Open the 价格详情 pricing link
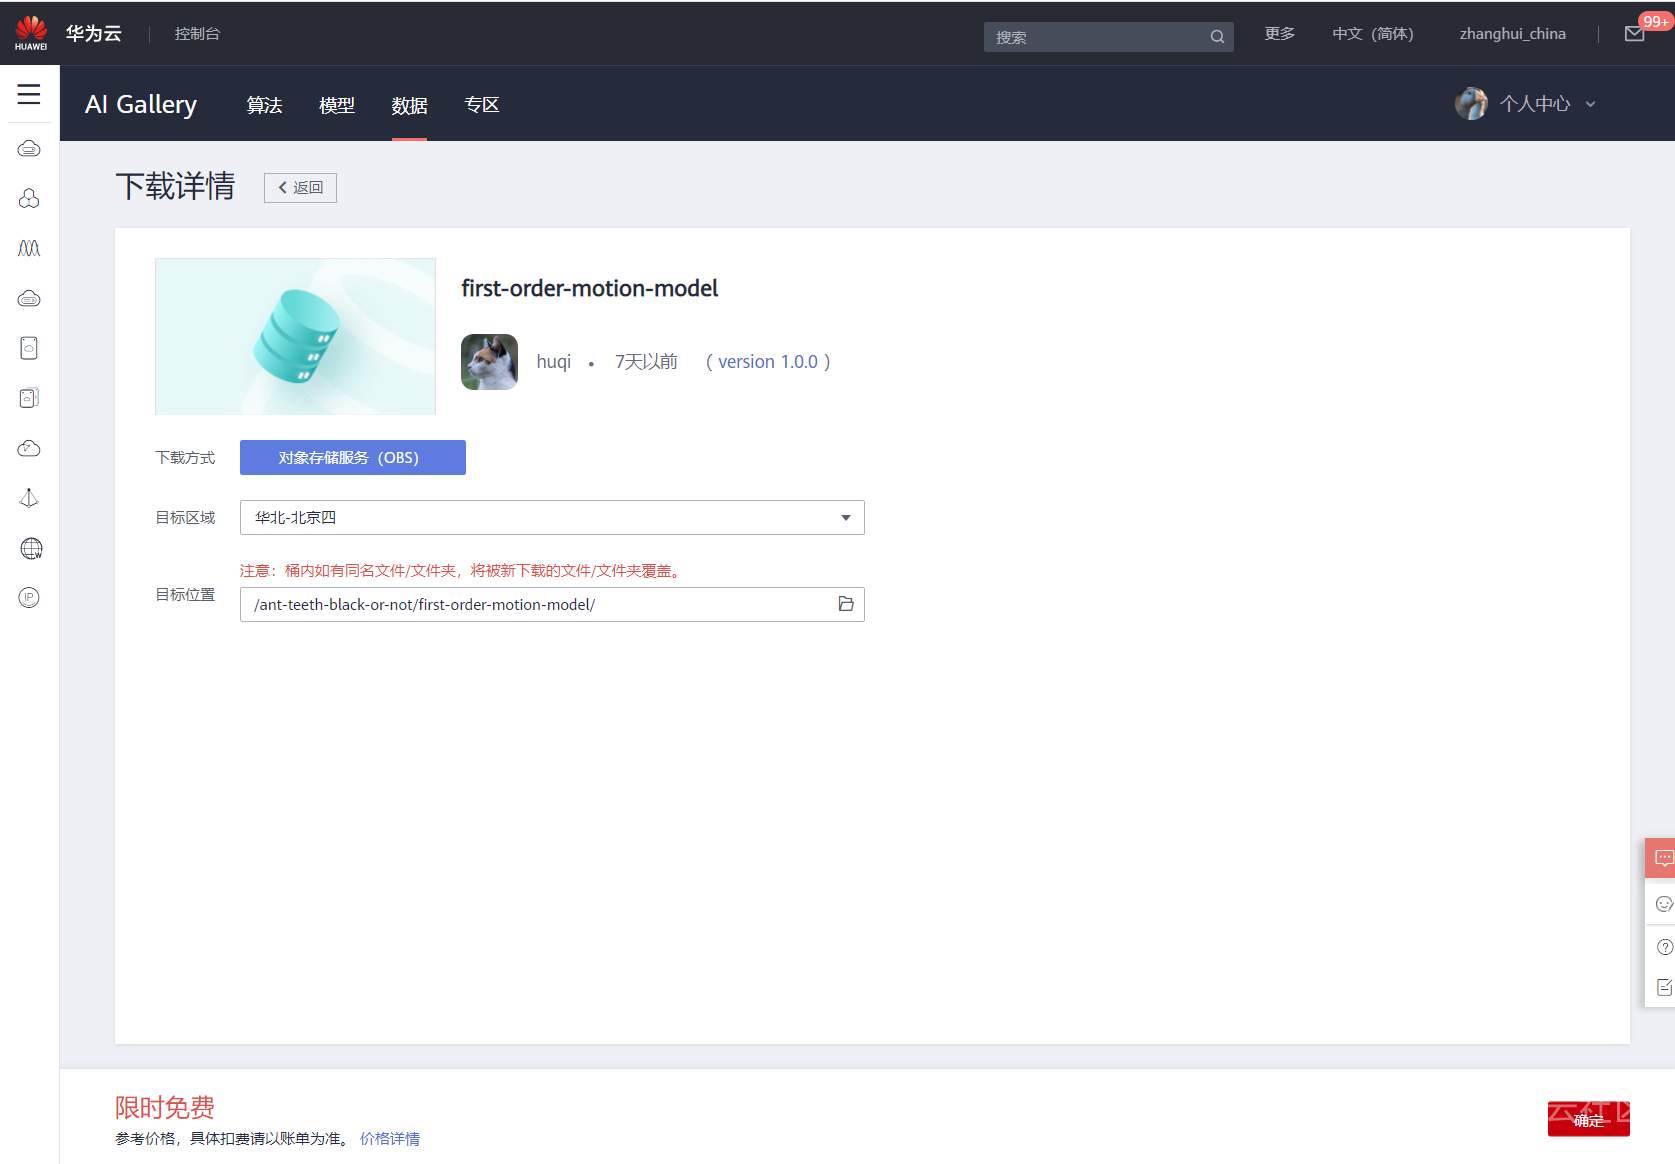 [390, 1138]
